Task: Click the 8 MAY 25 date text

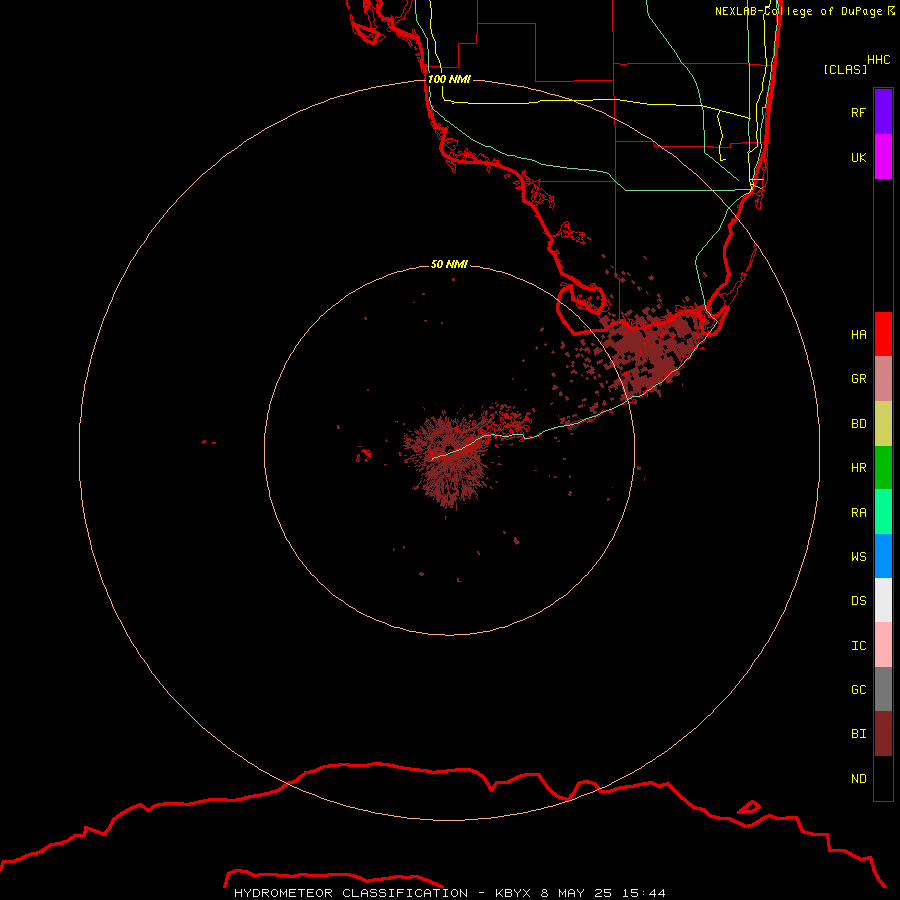Action: [576, 893]
